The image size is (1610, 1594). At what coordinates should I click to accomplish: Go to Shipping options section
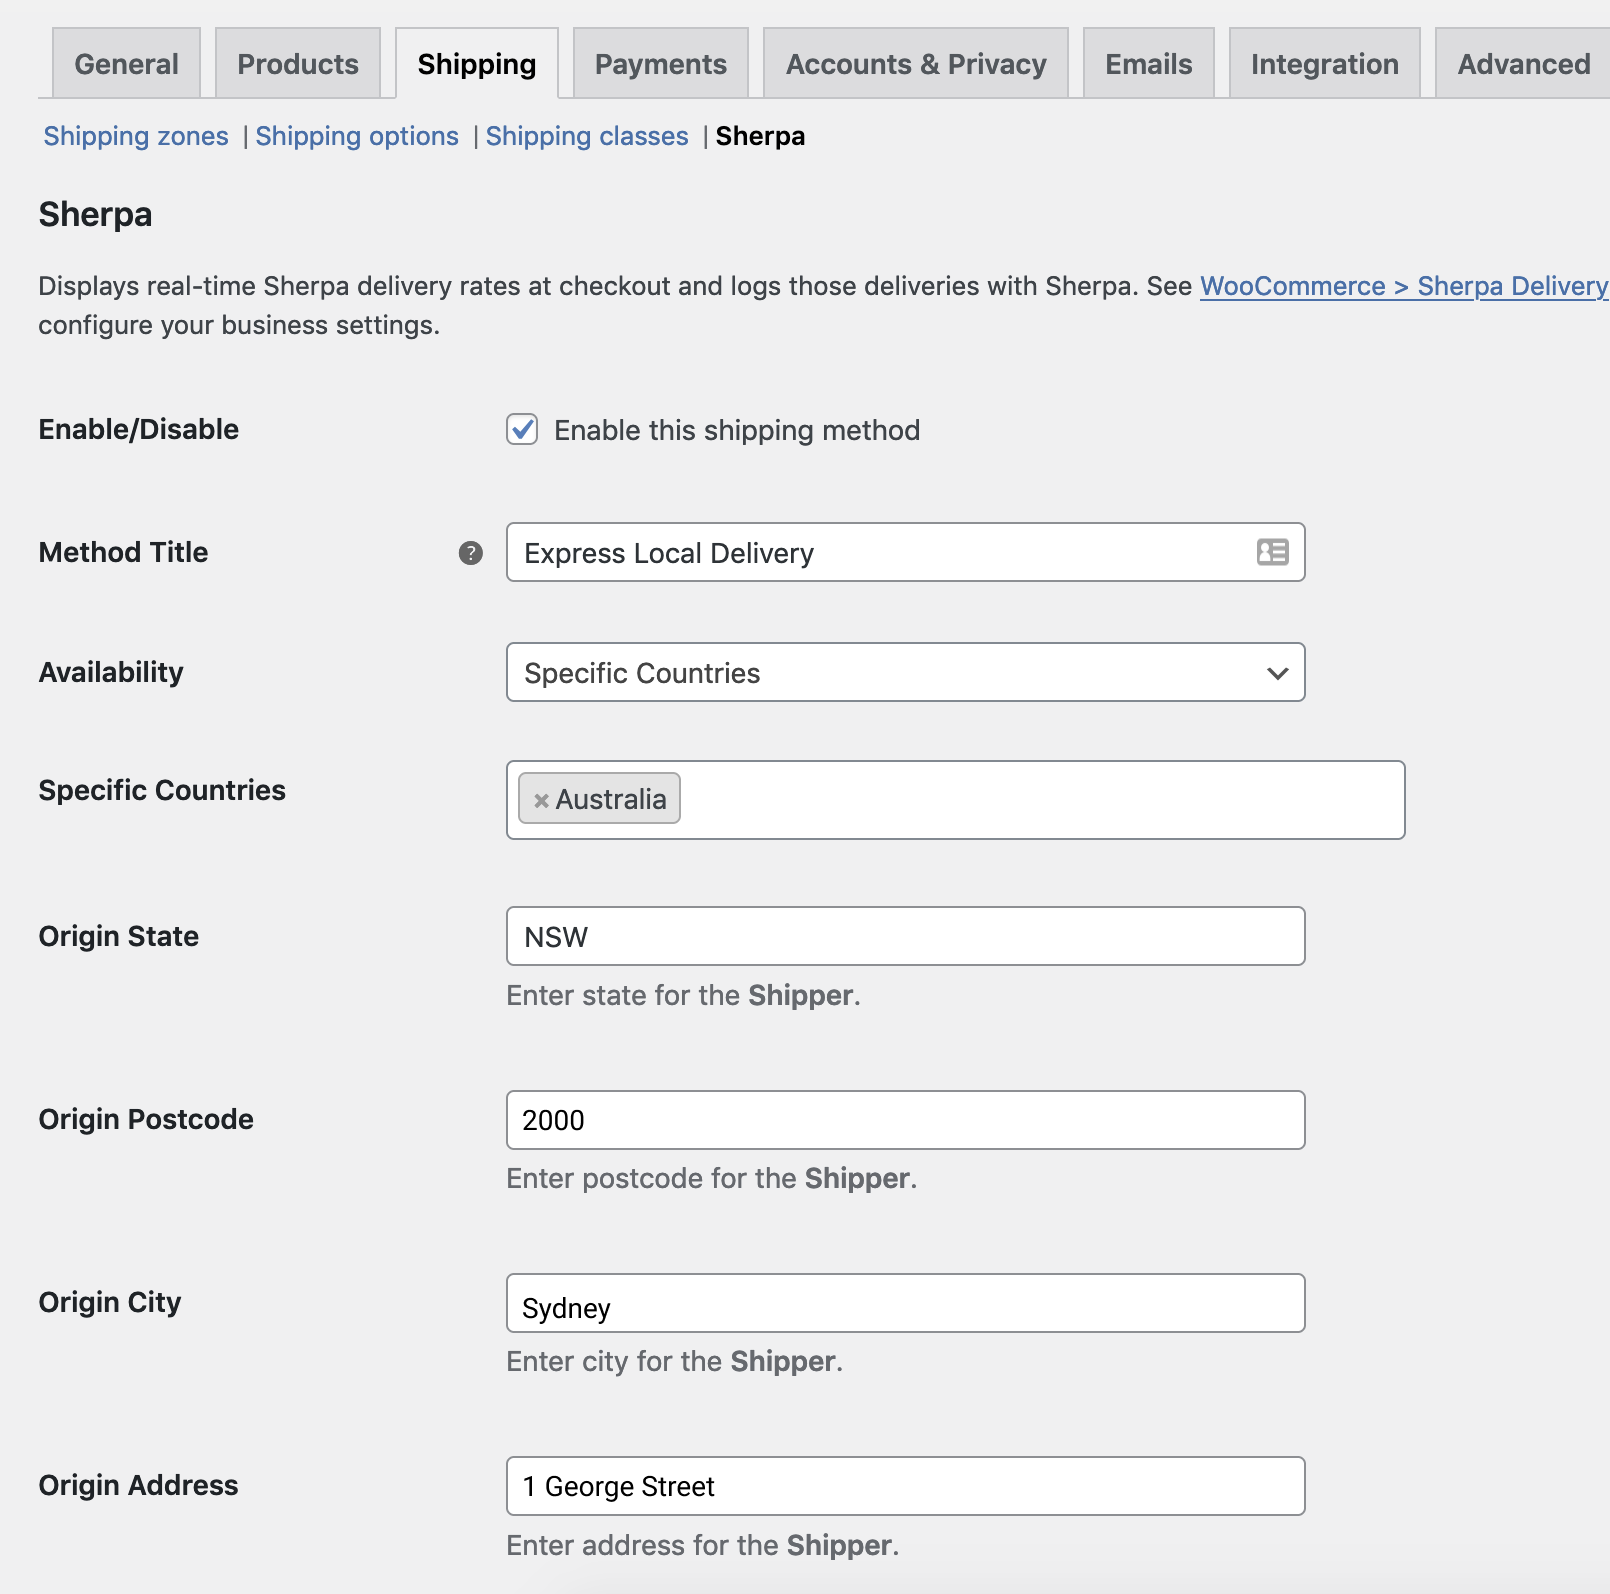(357, 136)
